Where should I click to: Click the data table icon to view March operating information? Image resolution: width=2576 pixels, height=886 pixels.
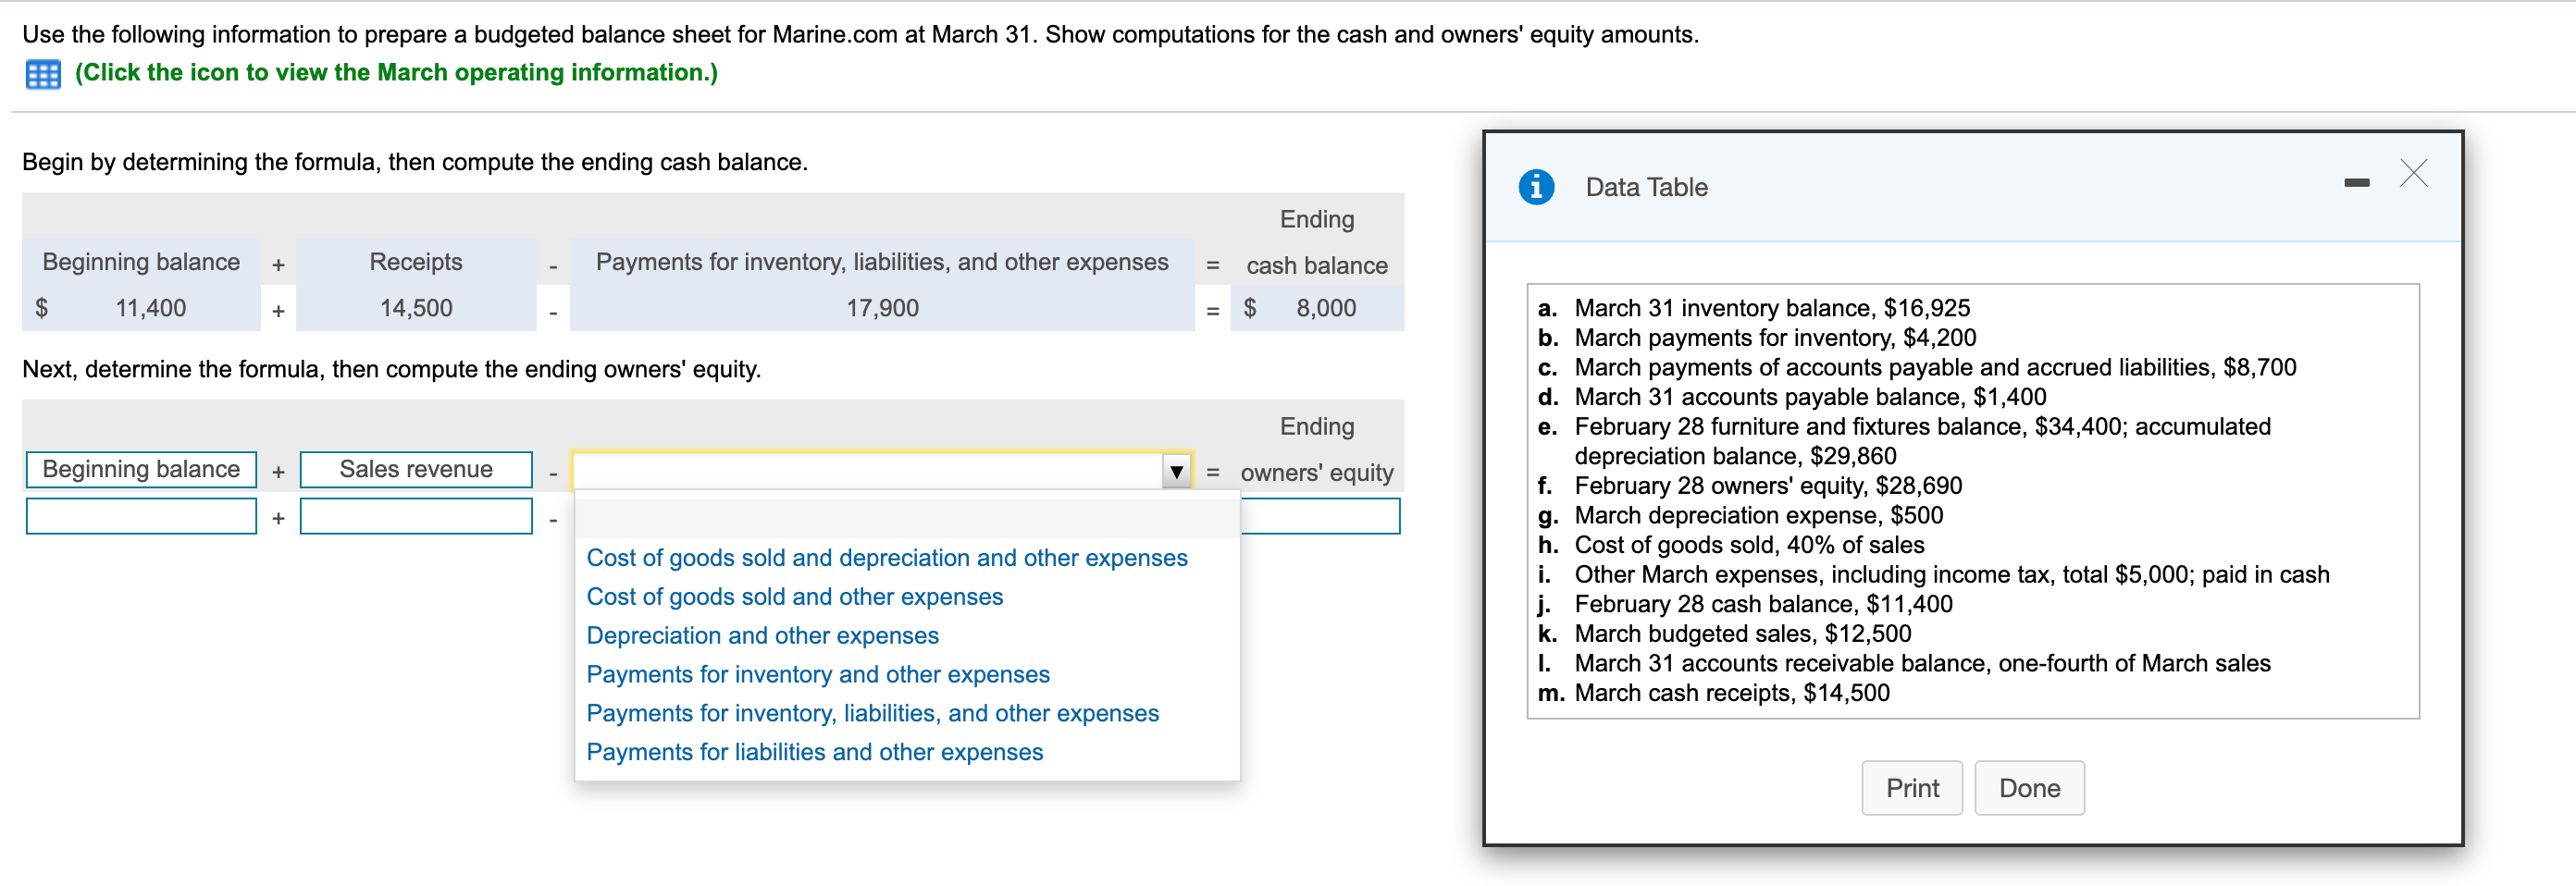point(41,72)
